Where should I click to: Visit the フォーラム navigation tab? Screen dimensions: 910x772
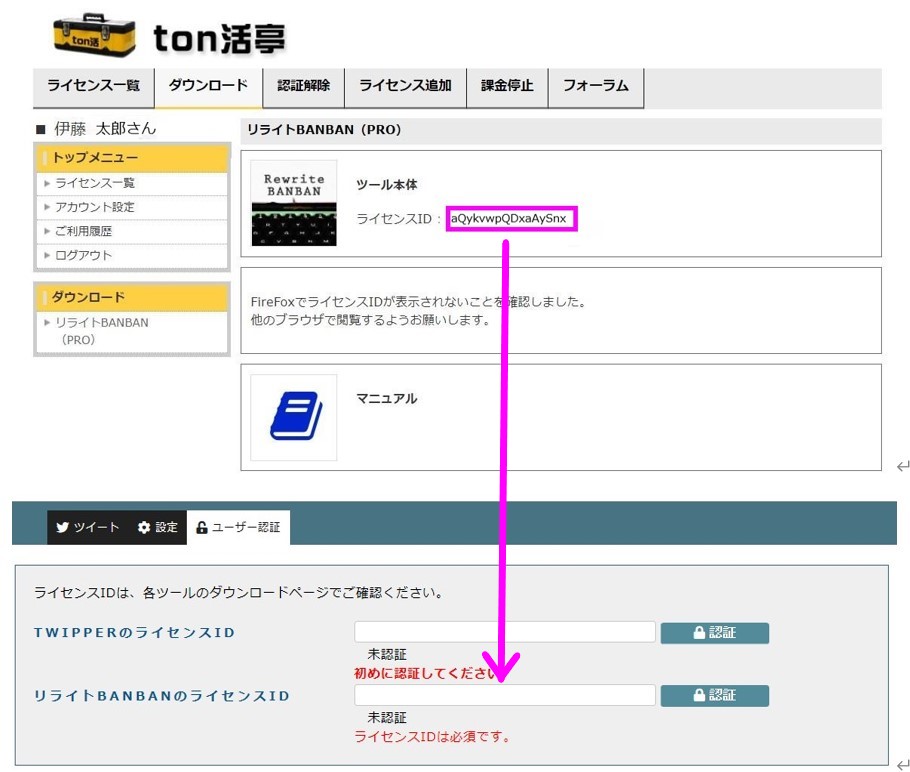coord(595,86)
